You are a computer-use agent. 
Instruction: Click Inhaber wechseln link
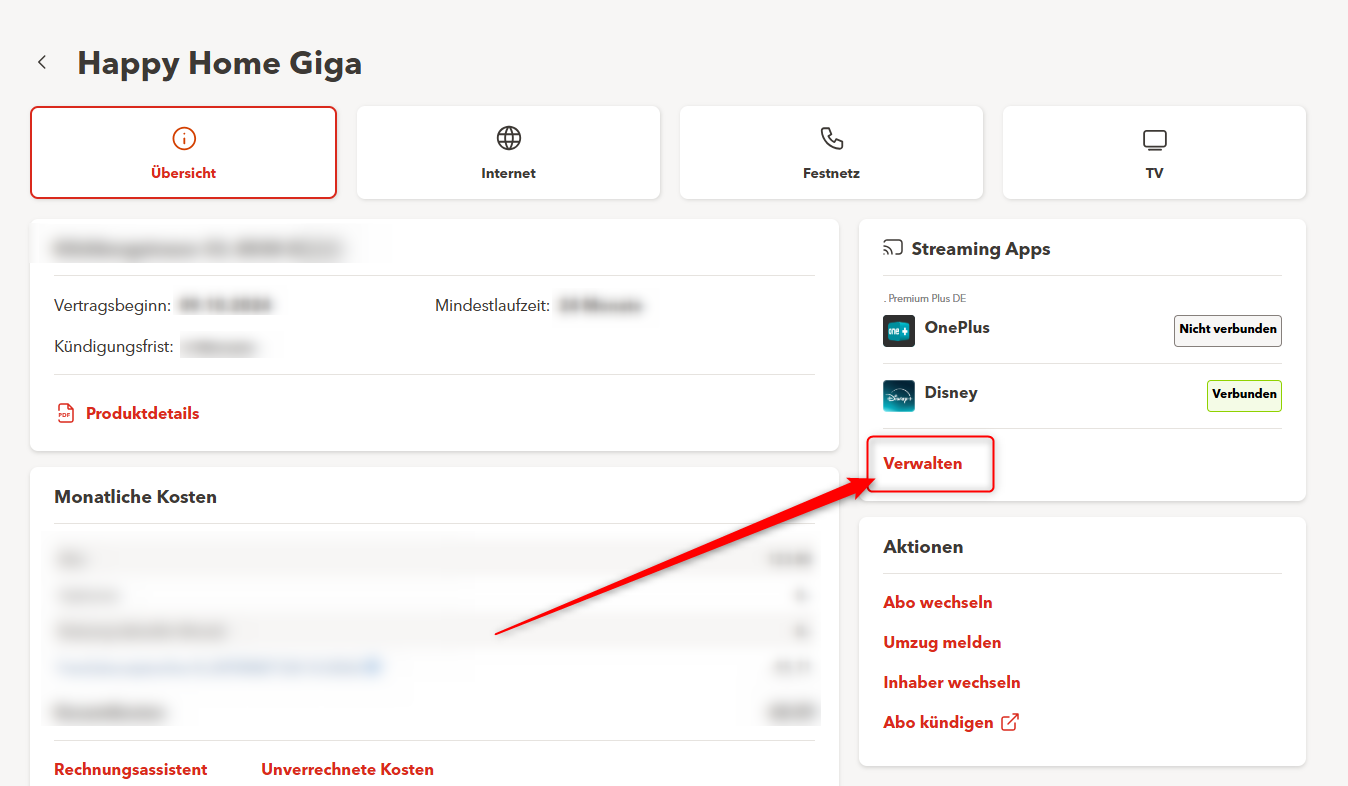click(x=951, y=682)
